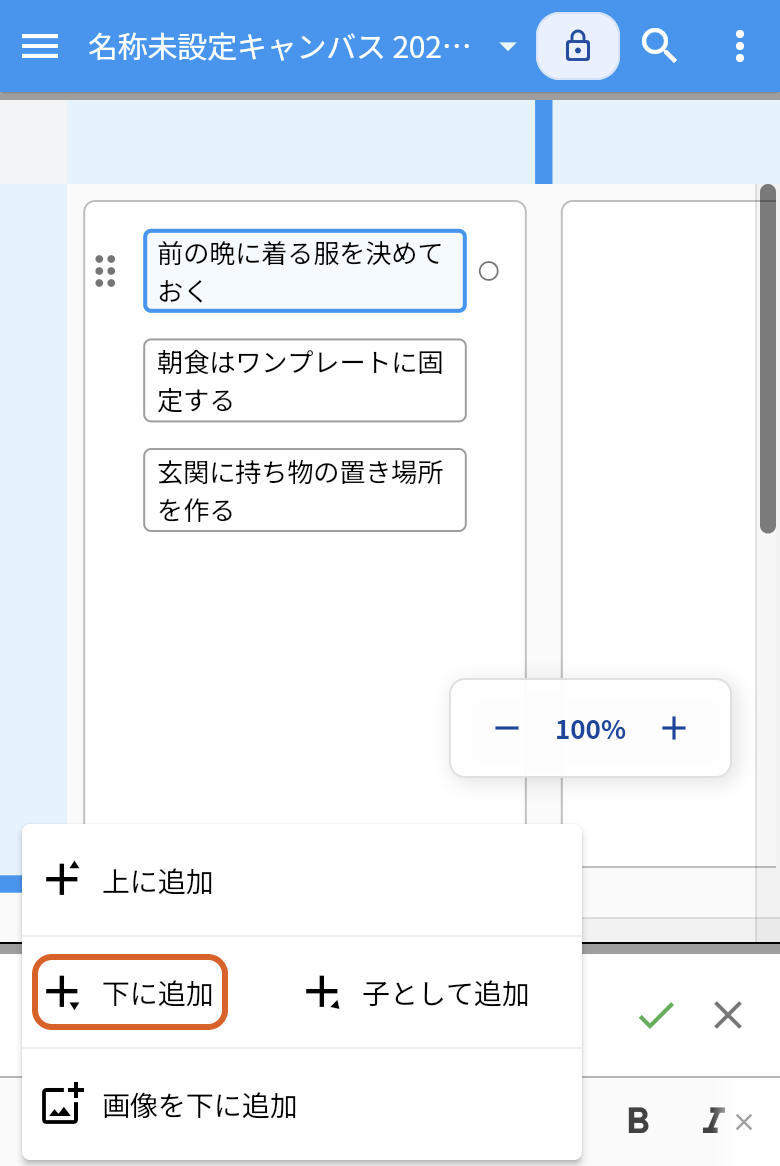Open the three-dot more options menu
Viewport: 780px width, 1166px height.
pos(739,46)
